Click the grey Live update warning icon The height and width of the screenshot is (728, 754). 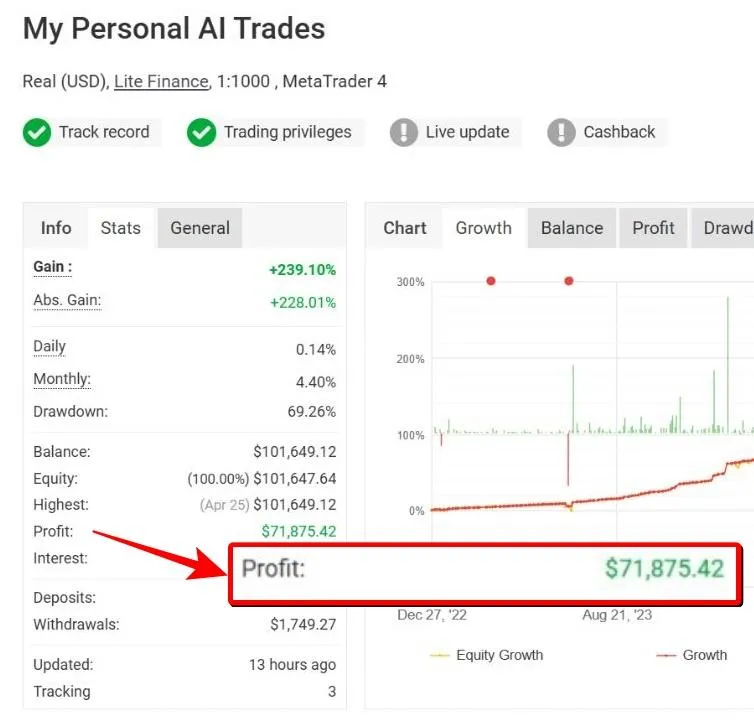tap(404, 132)
